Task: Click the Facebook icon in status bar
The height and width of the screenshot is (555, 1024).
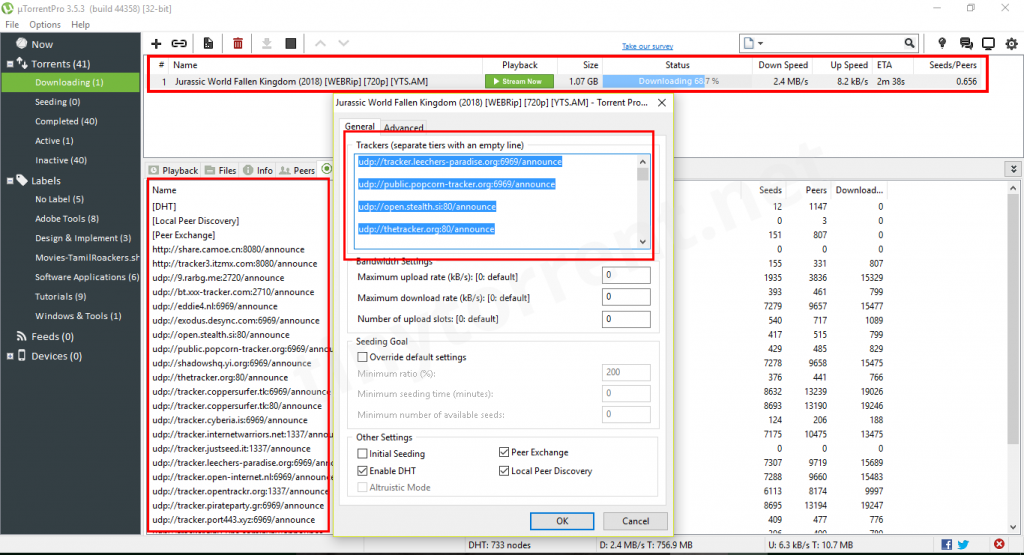Action: tap(946, 544)
